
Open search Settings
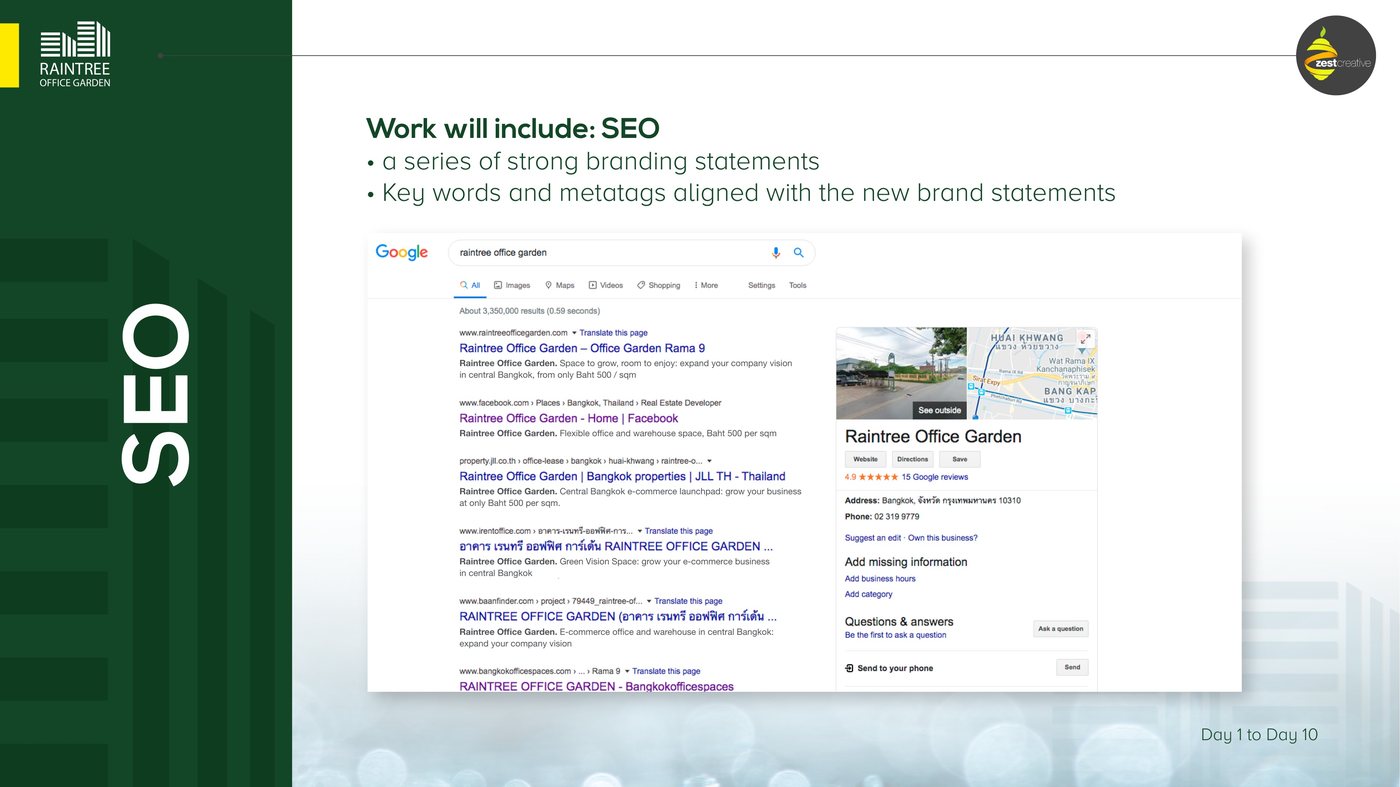[762, 285]
